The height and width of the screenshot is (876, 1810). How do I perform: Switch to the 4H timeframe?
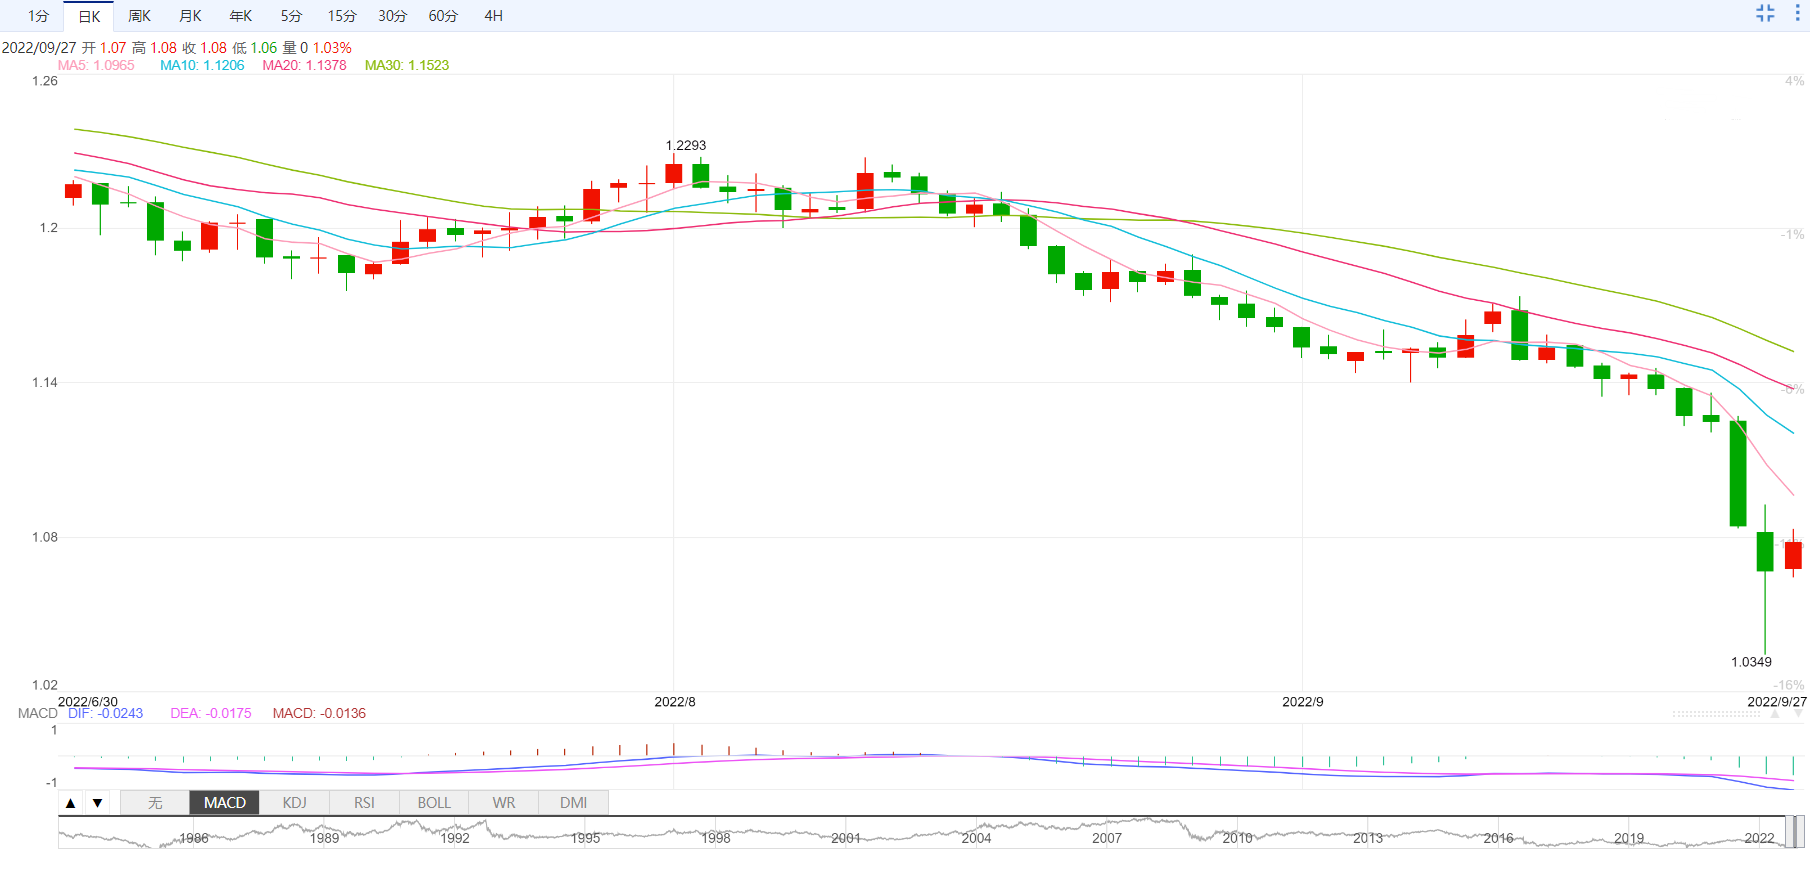pos(494,16)
